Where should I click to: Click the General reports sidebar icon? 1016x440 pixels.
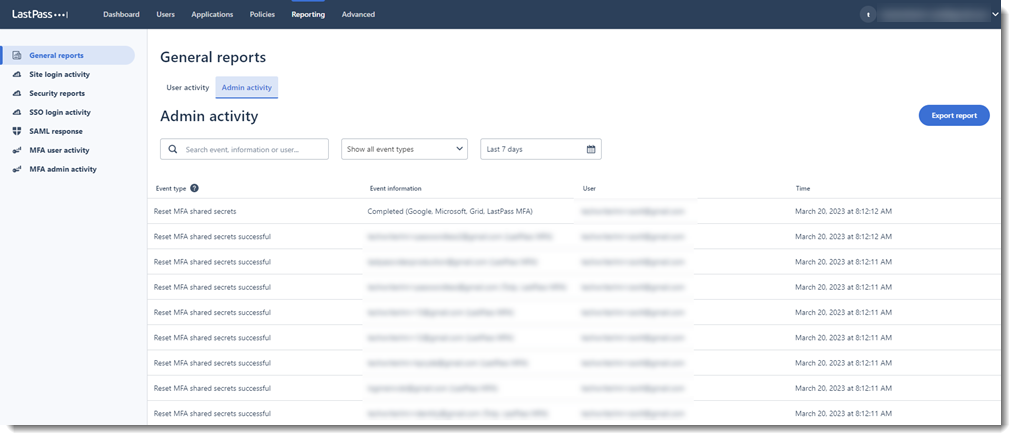coord(17,55)
